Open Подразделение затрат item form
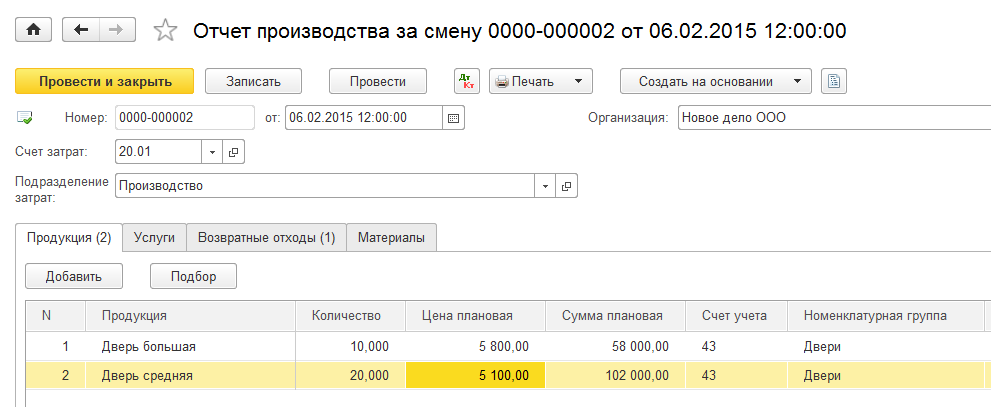The height and width of the screenshot is (407, 991). click(567, 186)
